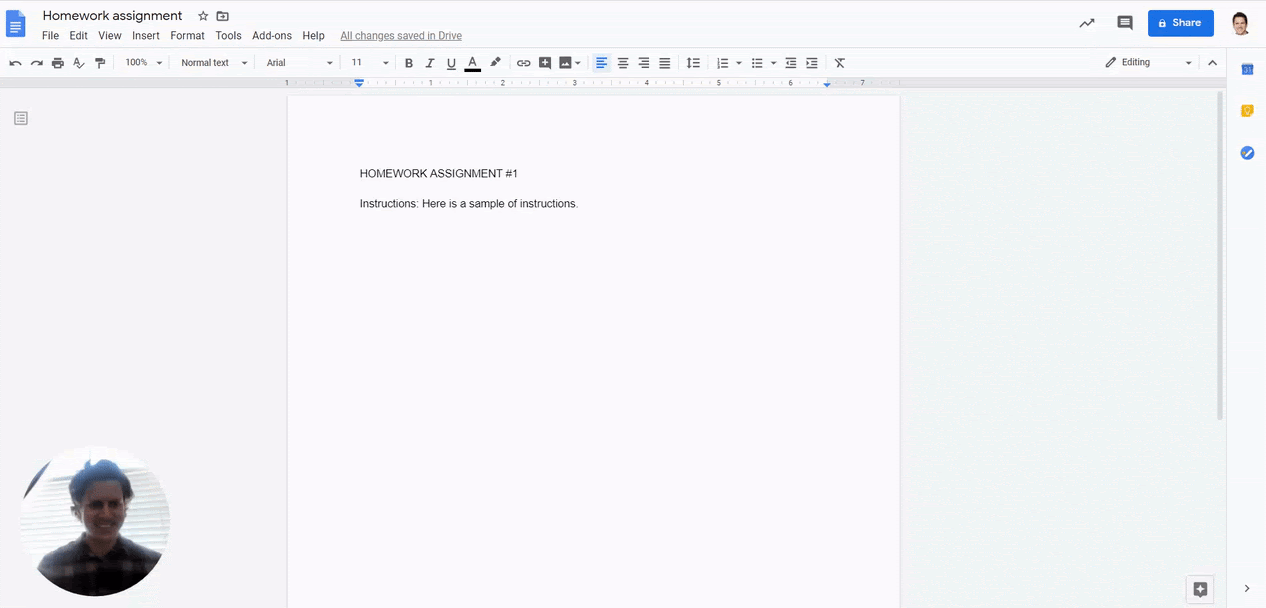Viewport: 1266px width, 608px height.
Task: Open Google Tasks side panel icon
Action: [1247, 153]
